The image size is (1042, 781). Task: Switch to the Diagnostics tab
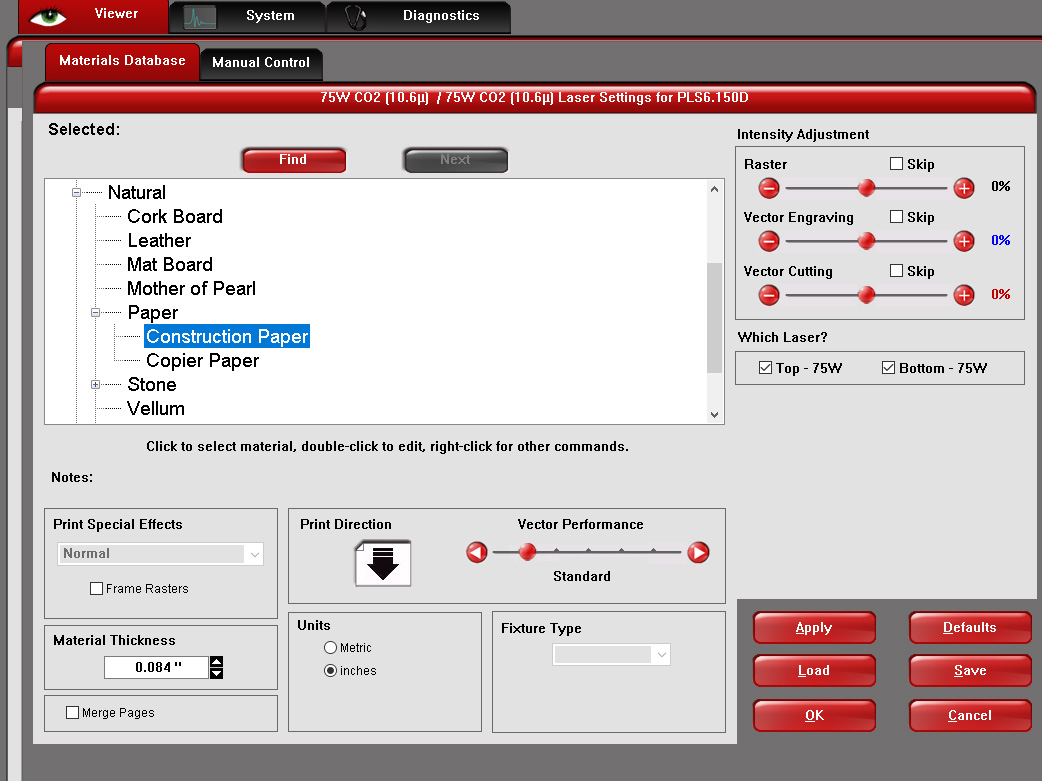(x=419, y=17)
